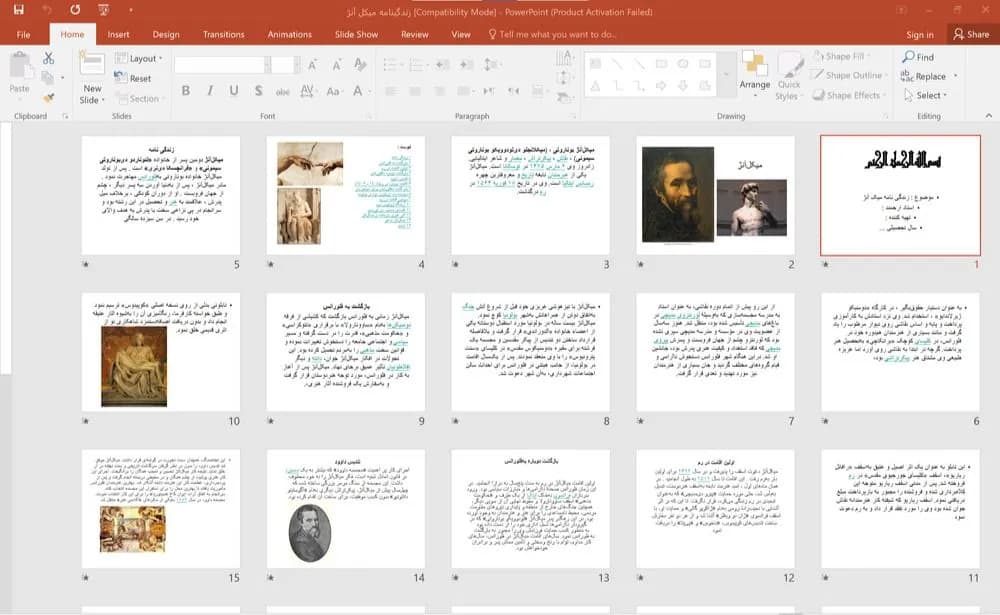Open the View tab

[x=460, y=34]
